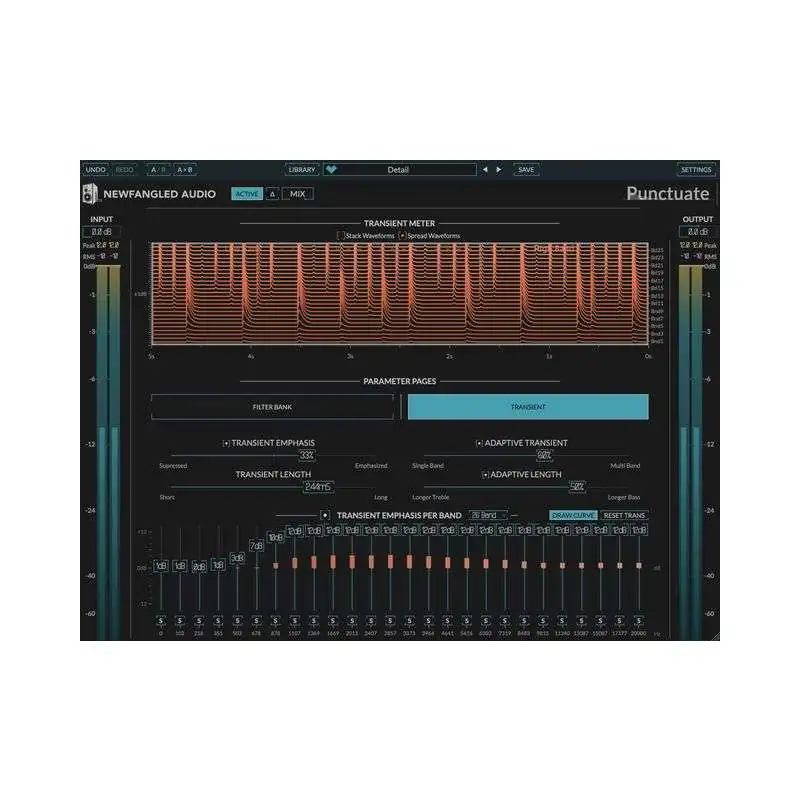Toggle Transient Emphasis Per Band enable box
Viewport: 800px width, 800px height.
pos(325,515)
